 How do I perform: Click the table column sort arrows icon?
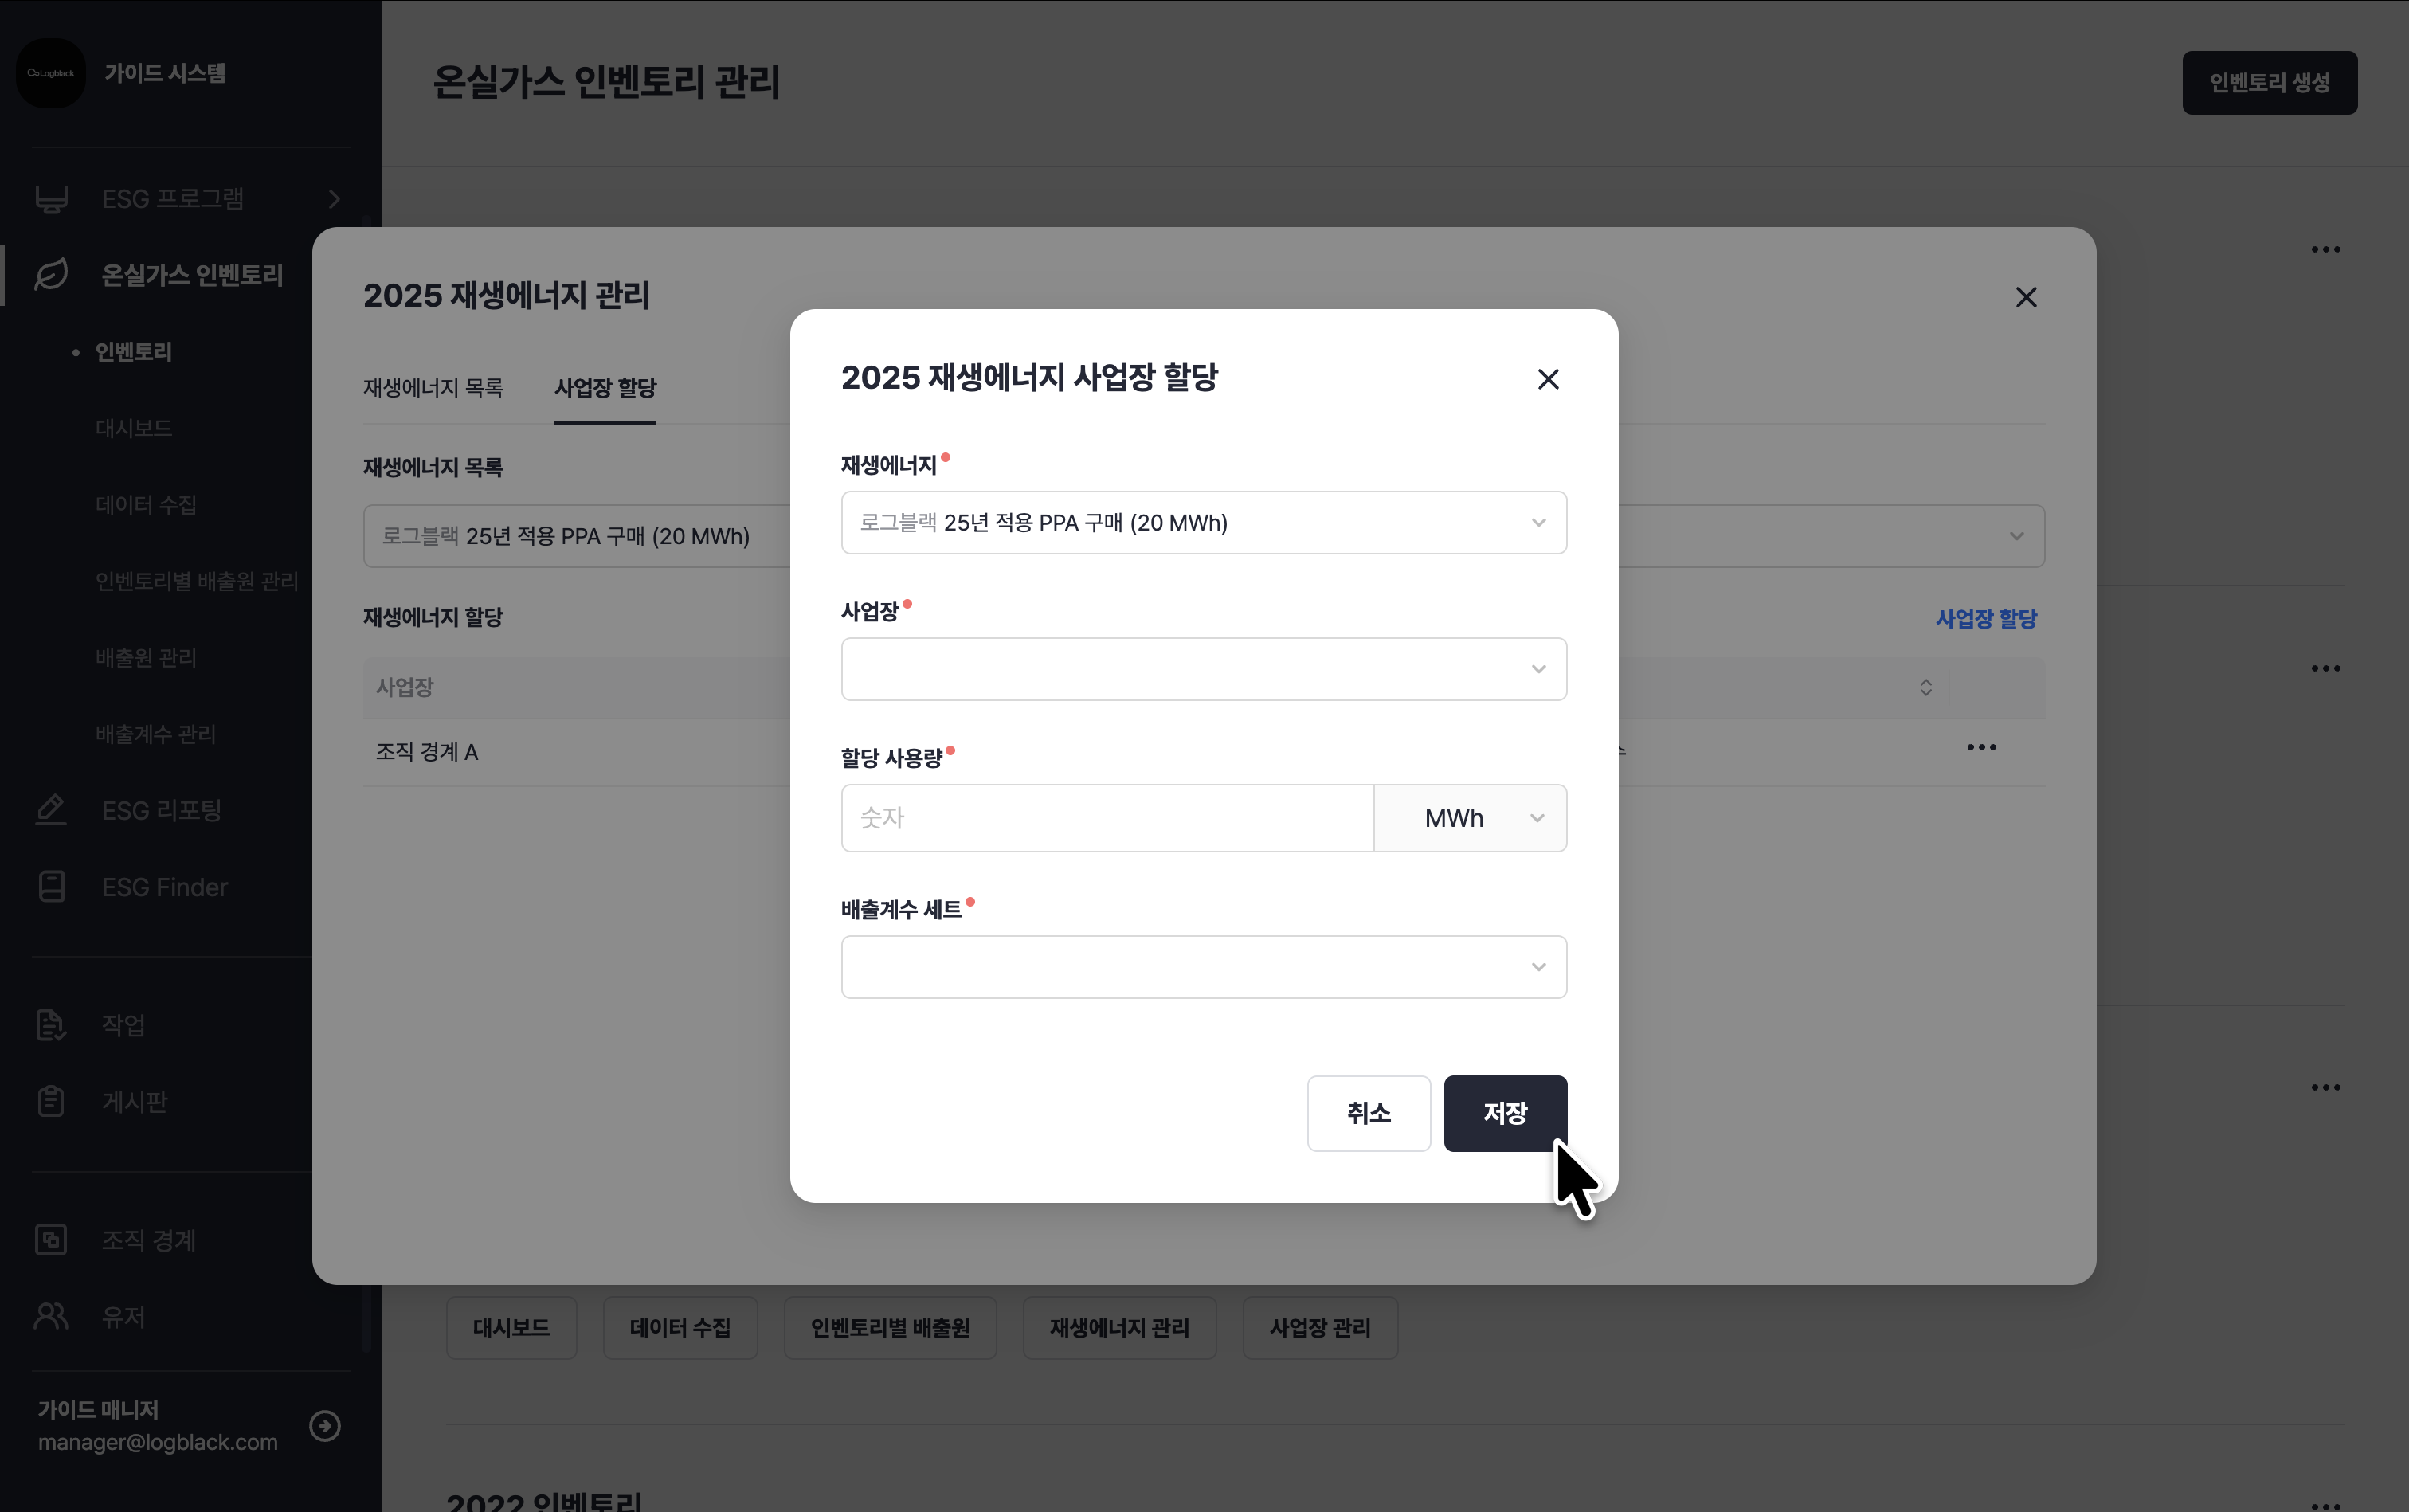click(1925, 687)
